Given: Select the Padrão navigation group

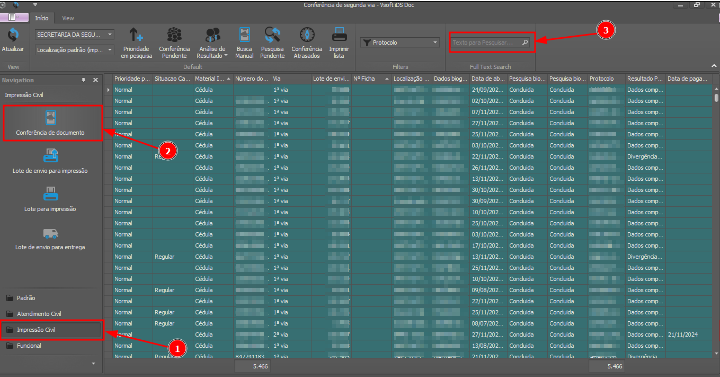Looking at the screenshot, I should [x=51, y=298].
